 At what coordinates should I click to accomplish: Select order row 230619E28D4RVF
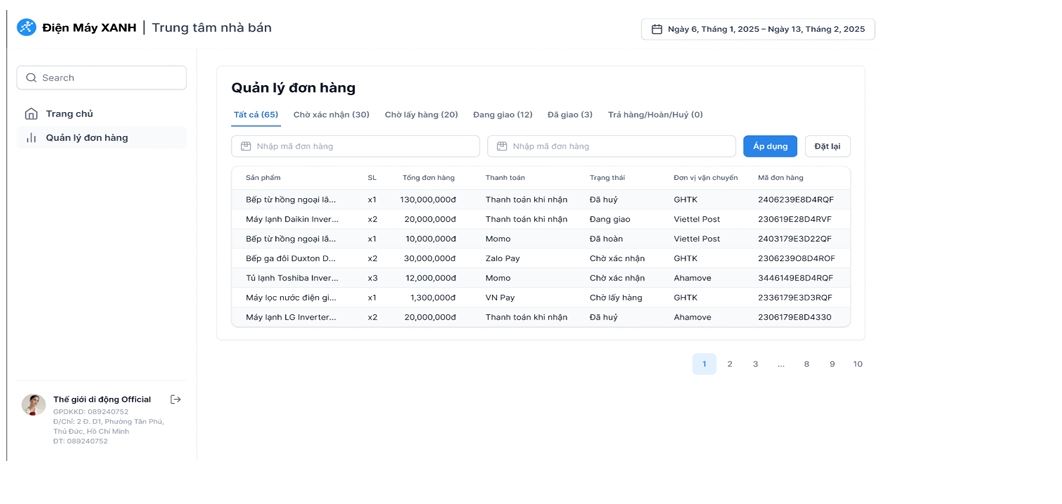[540, 219]
